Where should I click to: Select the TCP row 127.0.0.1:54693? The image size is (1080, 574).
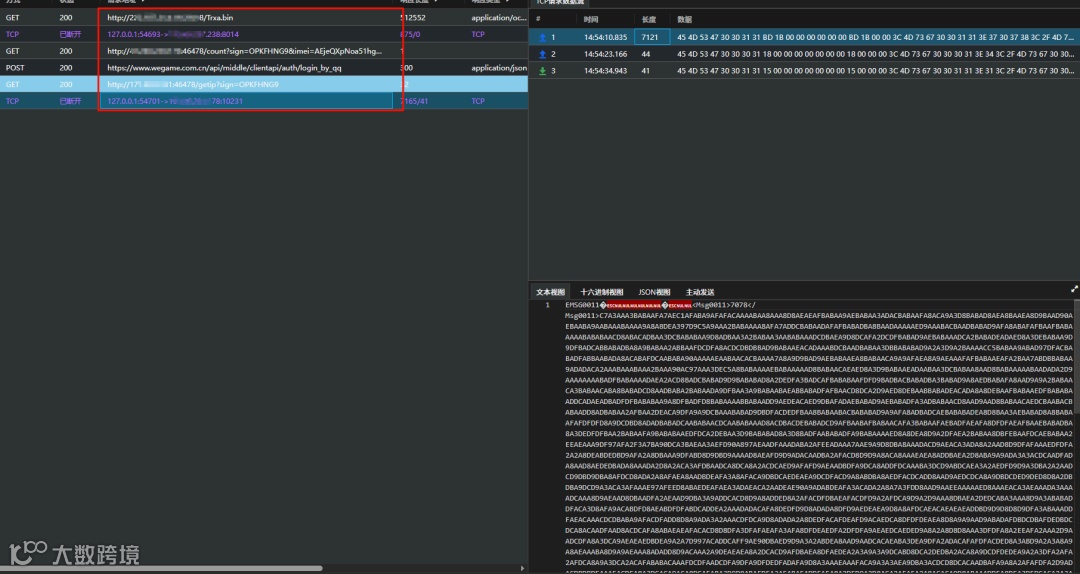tap(264, 34)
